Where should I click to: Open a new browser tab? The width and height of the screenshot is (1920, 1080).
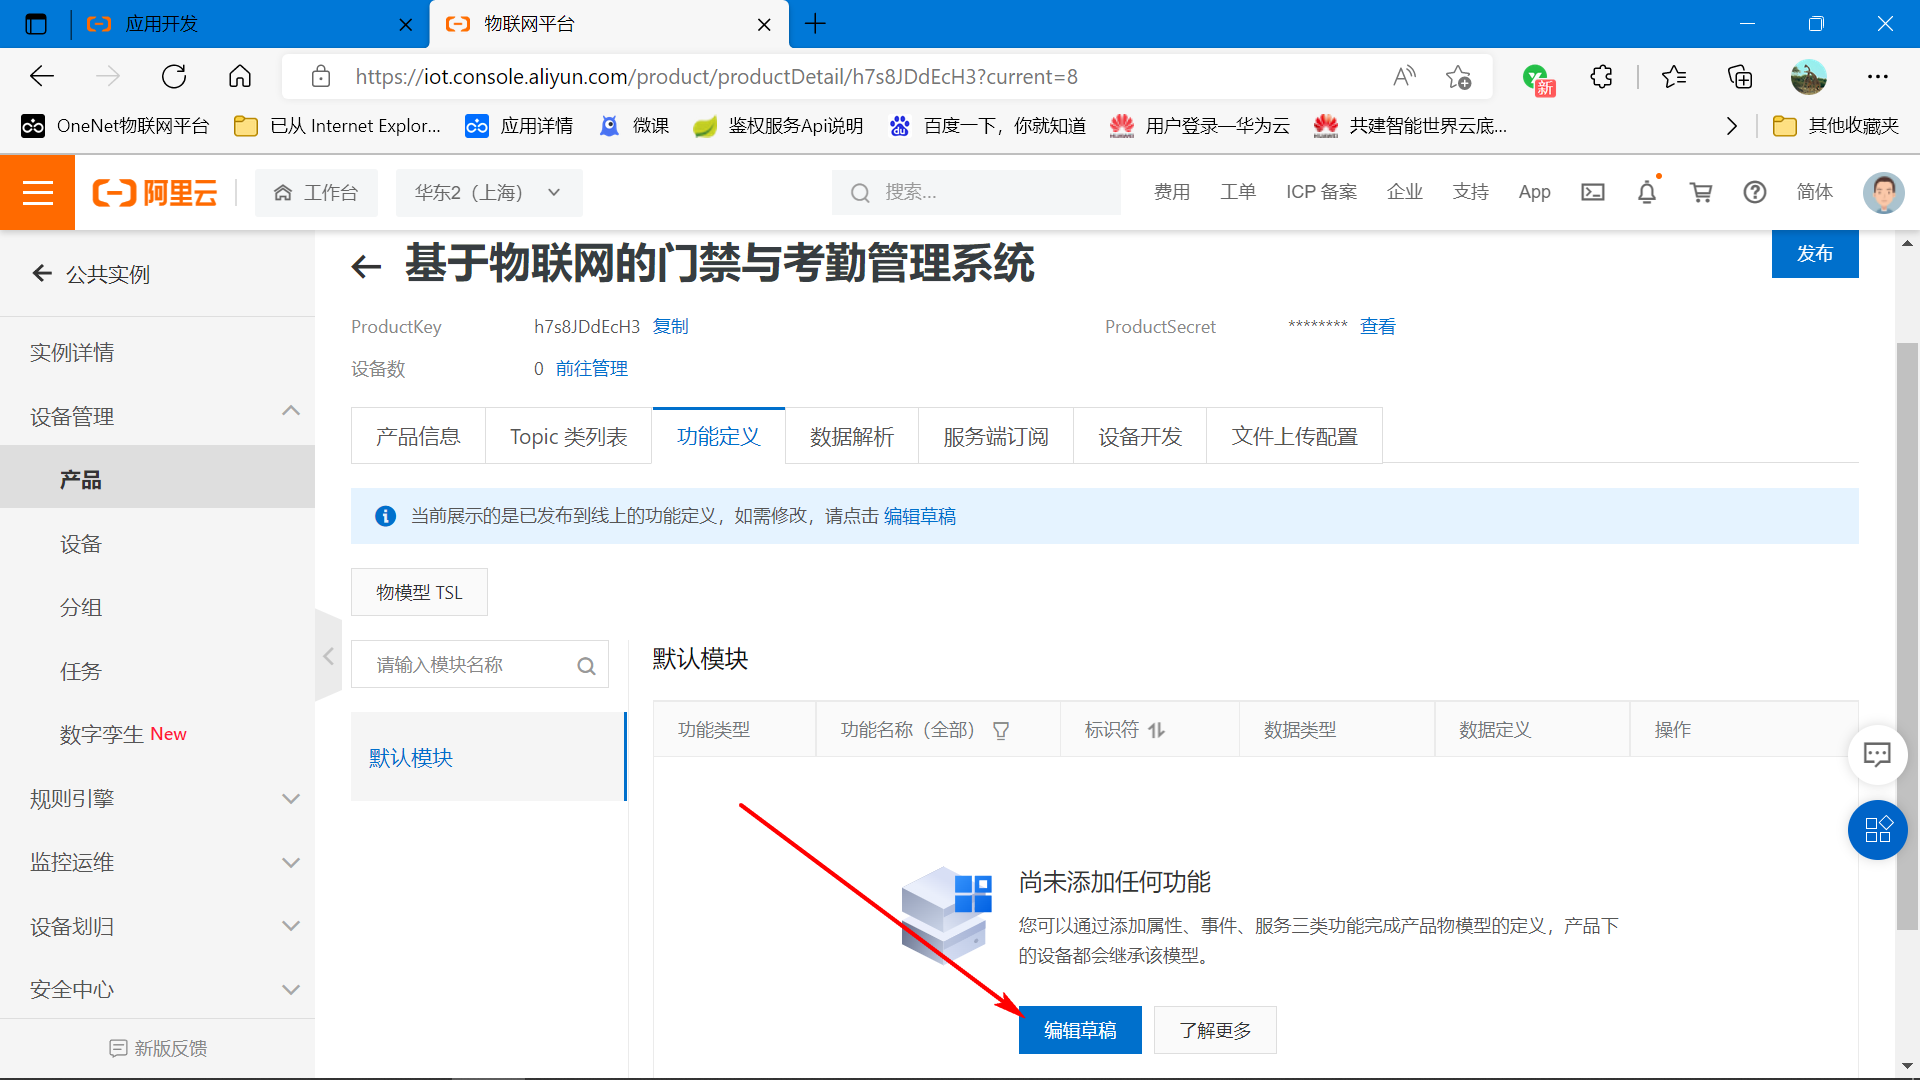tap(815, 24)
